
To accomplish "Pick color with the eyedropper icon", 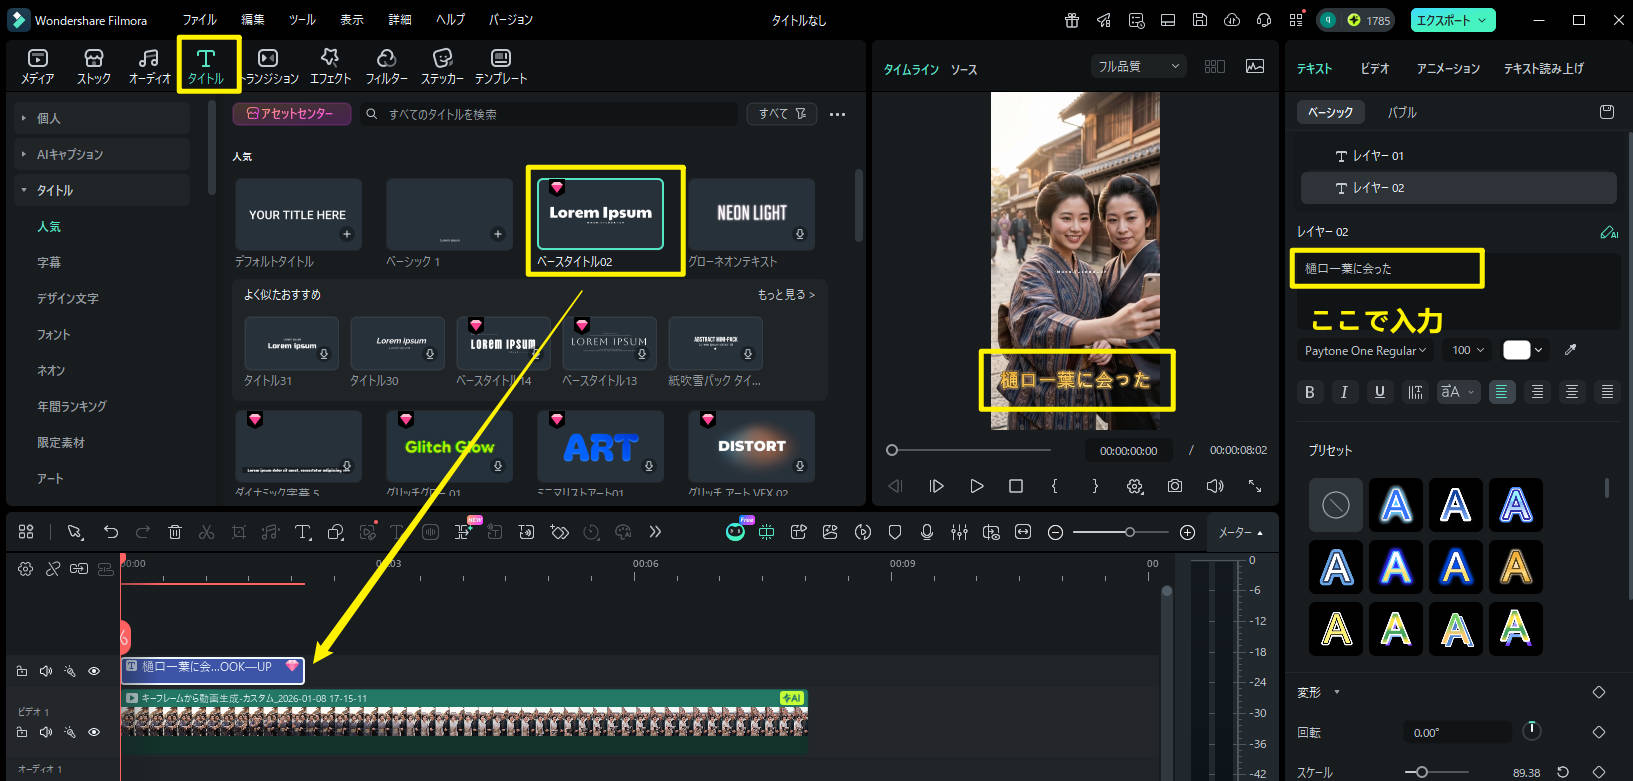I will point(1571,350).
